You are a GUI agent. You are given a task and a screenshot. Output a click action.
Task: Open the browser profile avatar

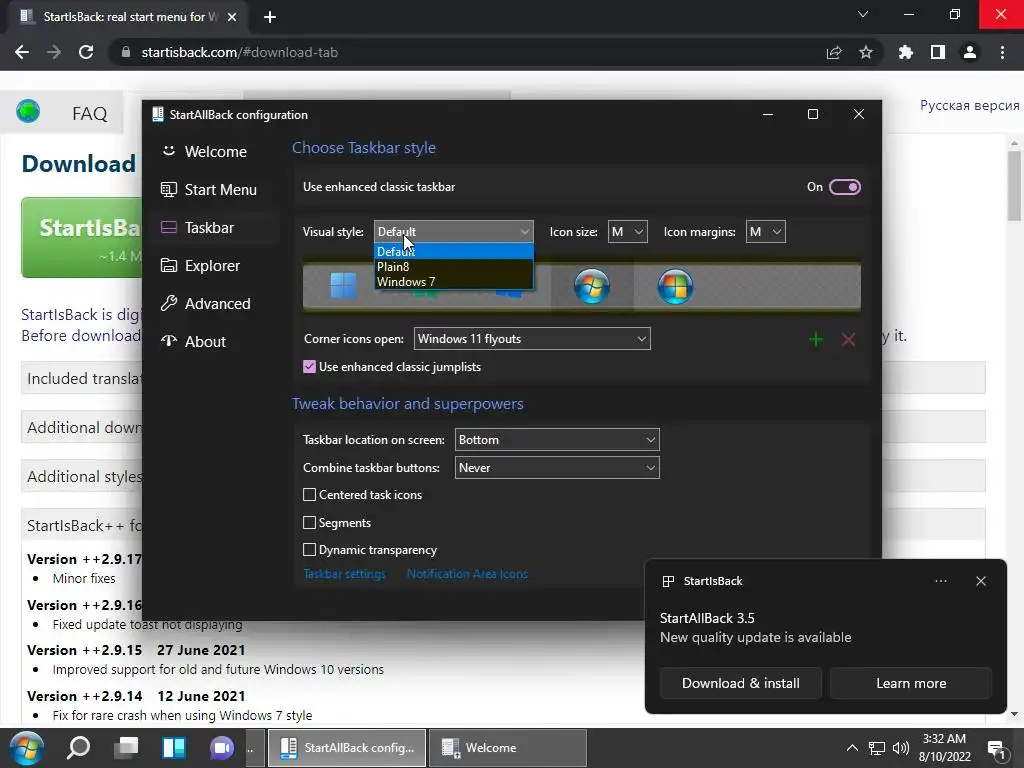point(970,52)
